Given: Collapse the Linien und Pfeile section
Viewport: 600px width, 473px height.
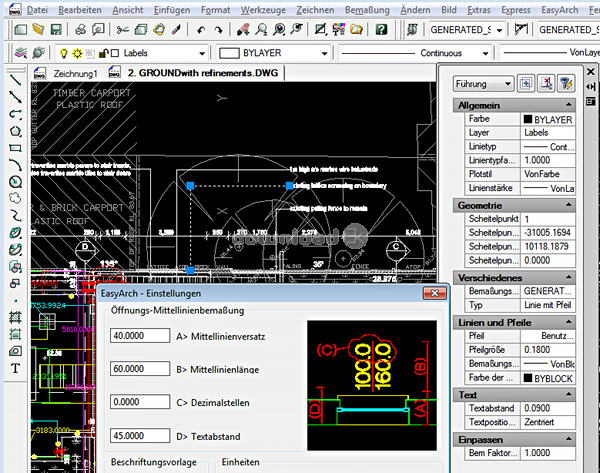Looking at the screenshot, I should pos(569,322).
